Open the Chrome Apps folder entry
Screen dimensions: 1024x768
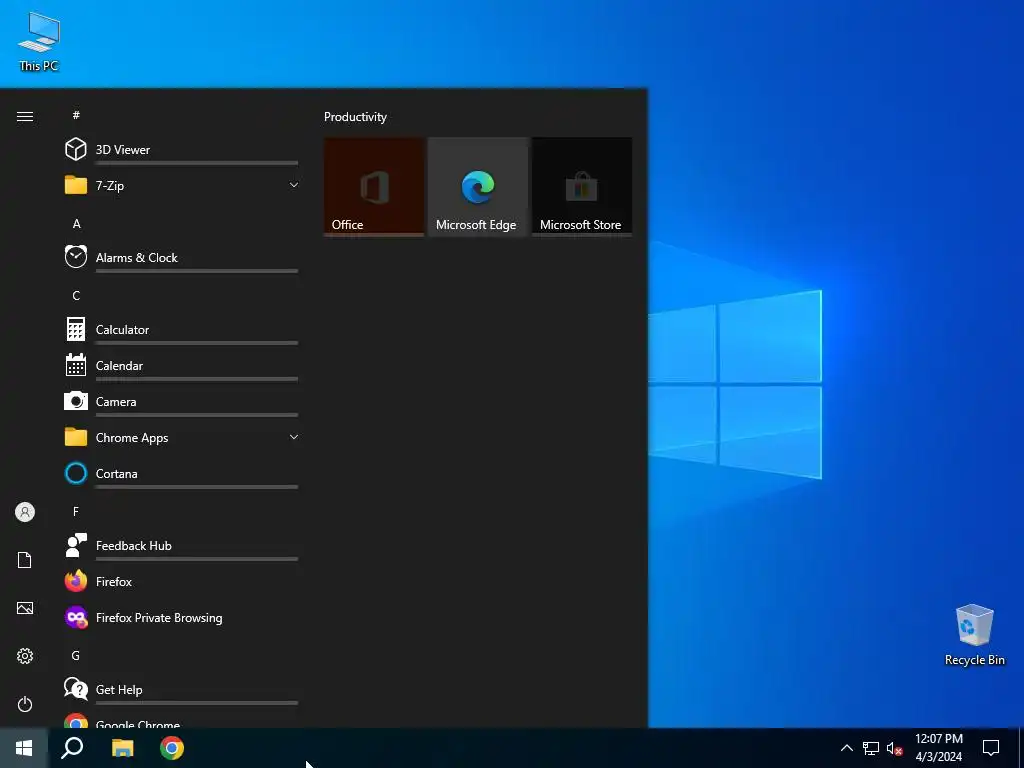coord(182,437)
